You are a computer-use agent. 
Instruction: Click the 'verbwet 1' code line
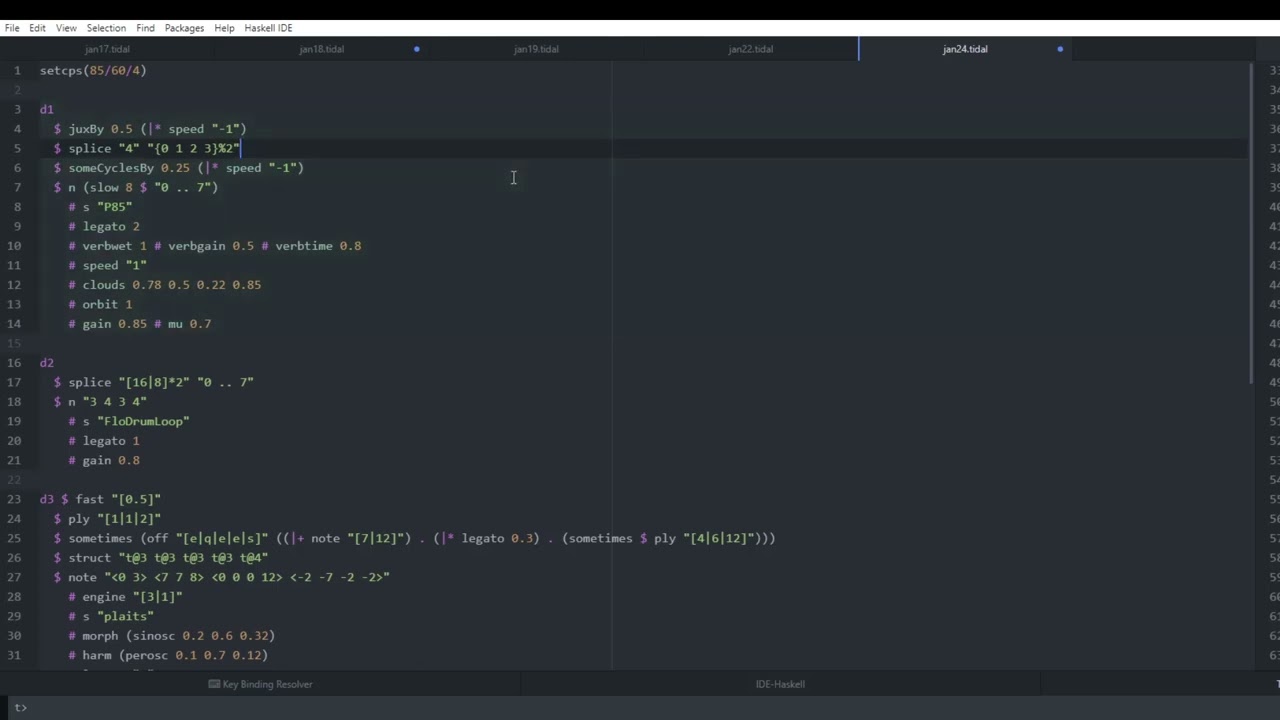point(215,246)
